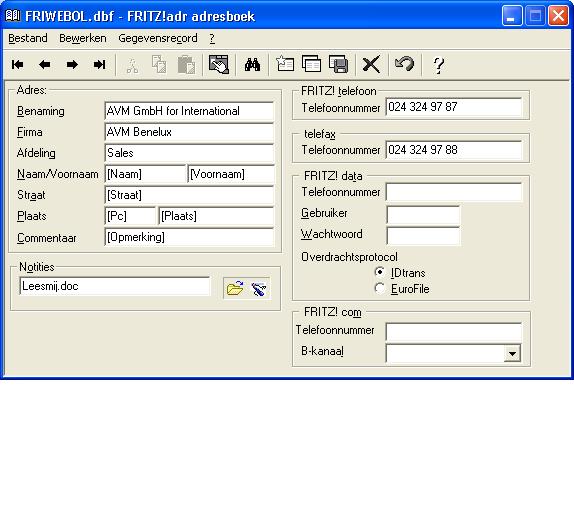Open search with the binoculars icon
Viewport: 574px width, 505px height.
[252, 65]
